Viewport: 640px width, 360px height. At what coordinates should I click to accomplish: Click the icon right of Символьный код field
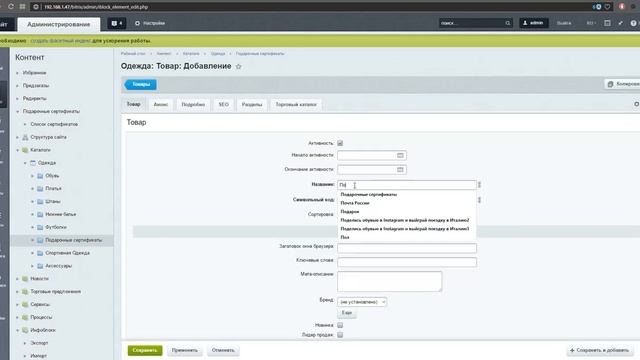click(x=480, y=200)
